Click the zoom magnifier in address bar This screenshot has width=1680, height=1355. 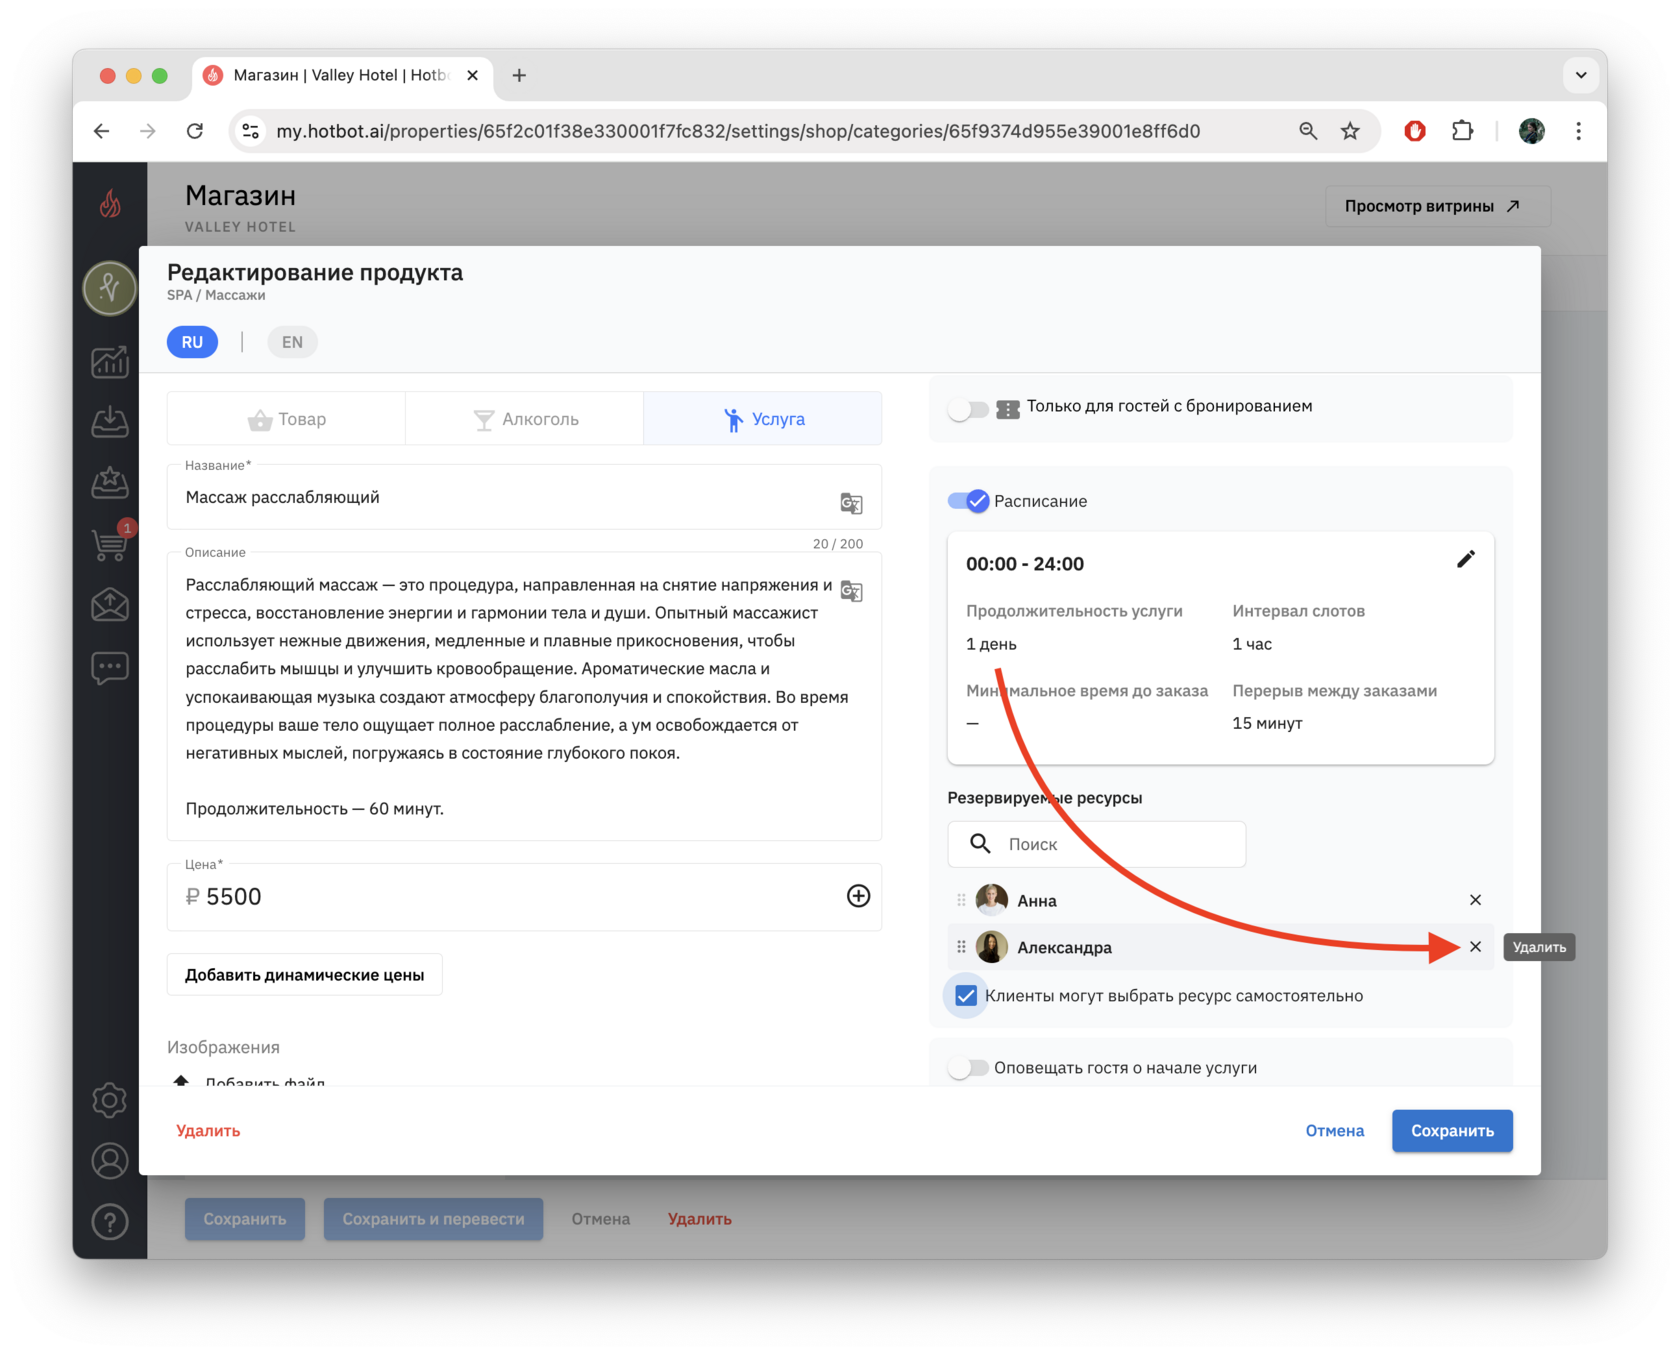pos(1307,131)
